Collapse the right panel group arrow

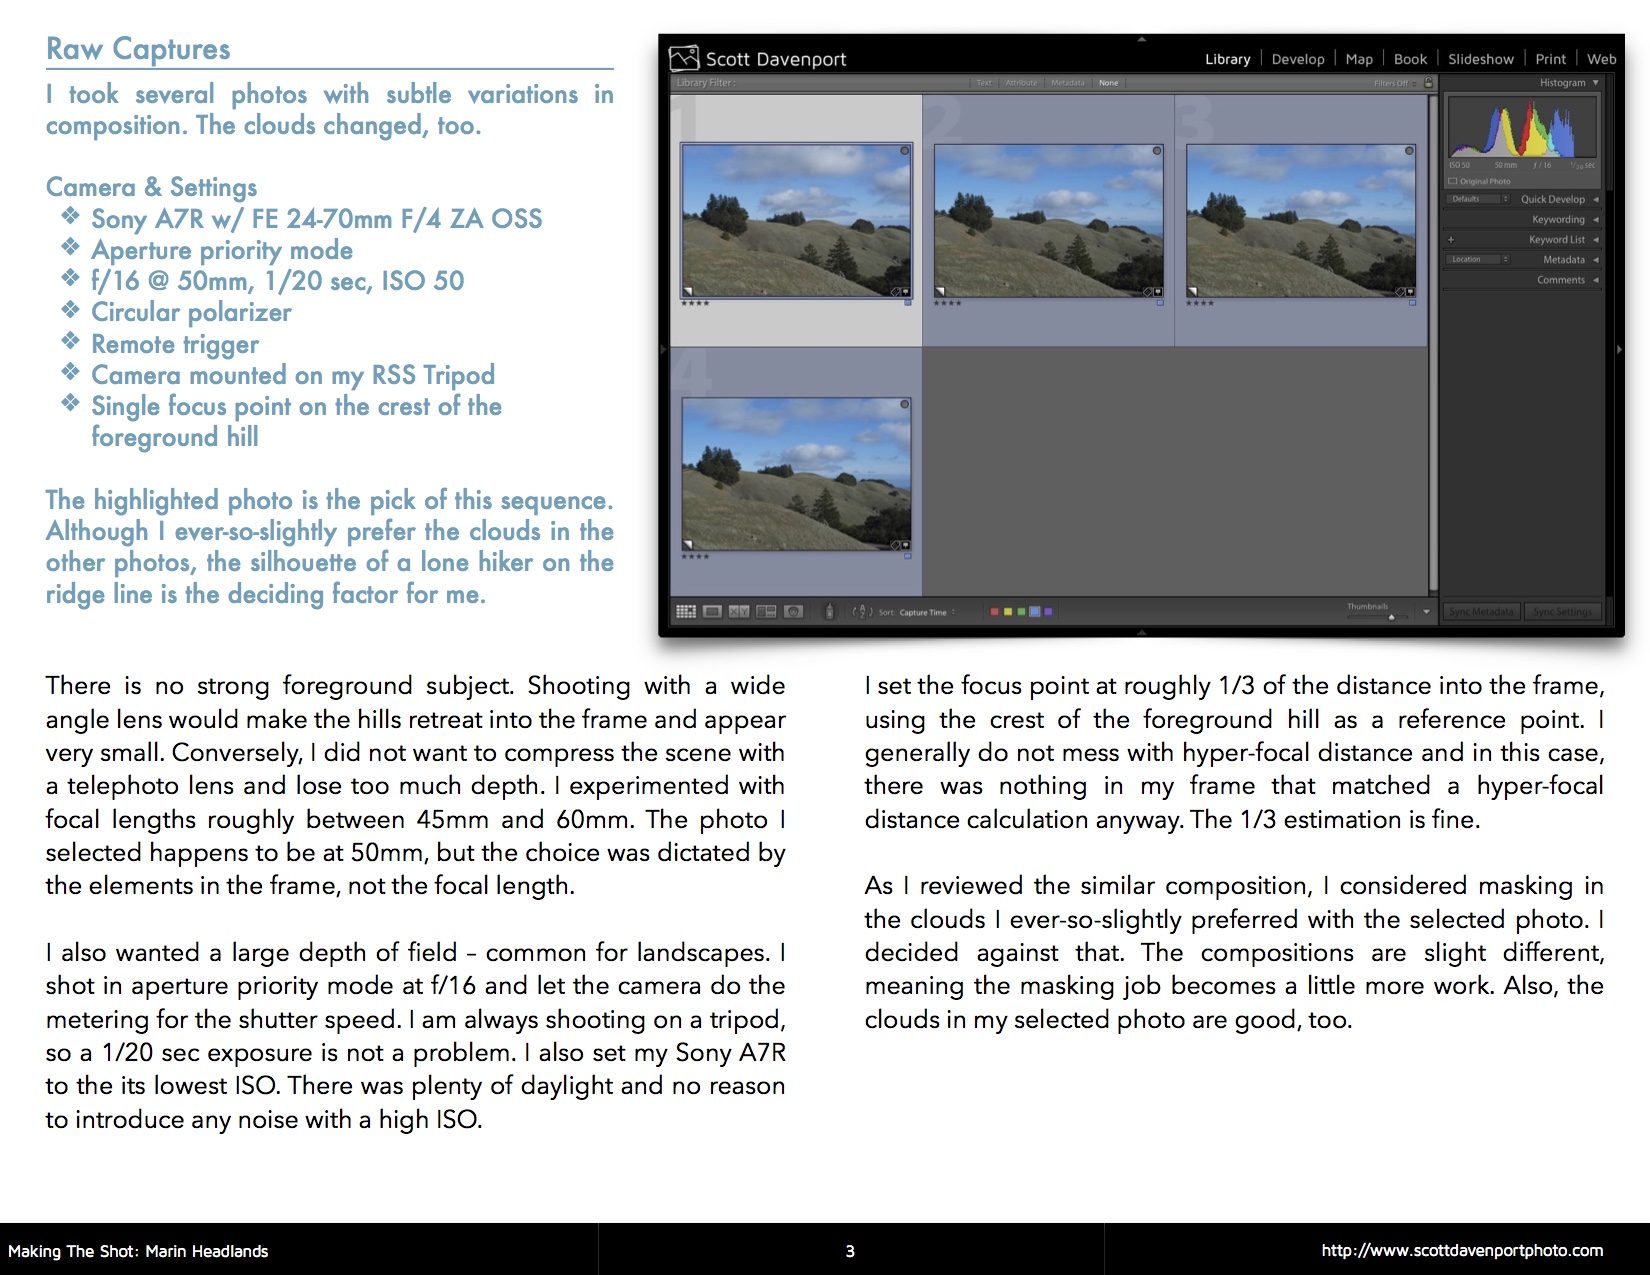point(1619,349)
